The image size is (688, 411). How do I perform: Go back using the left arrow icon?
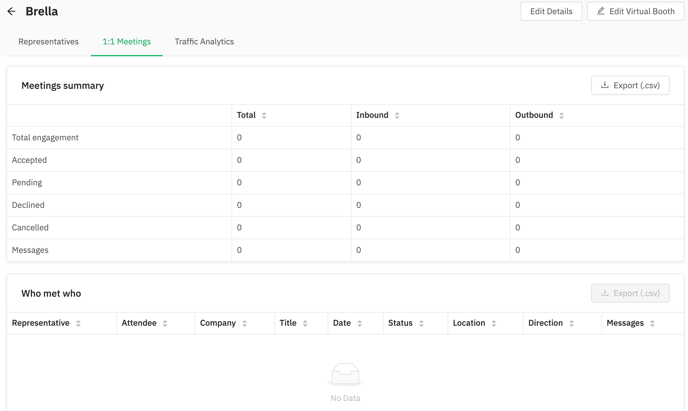coord(11,11)
